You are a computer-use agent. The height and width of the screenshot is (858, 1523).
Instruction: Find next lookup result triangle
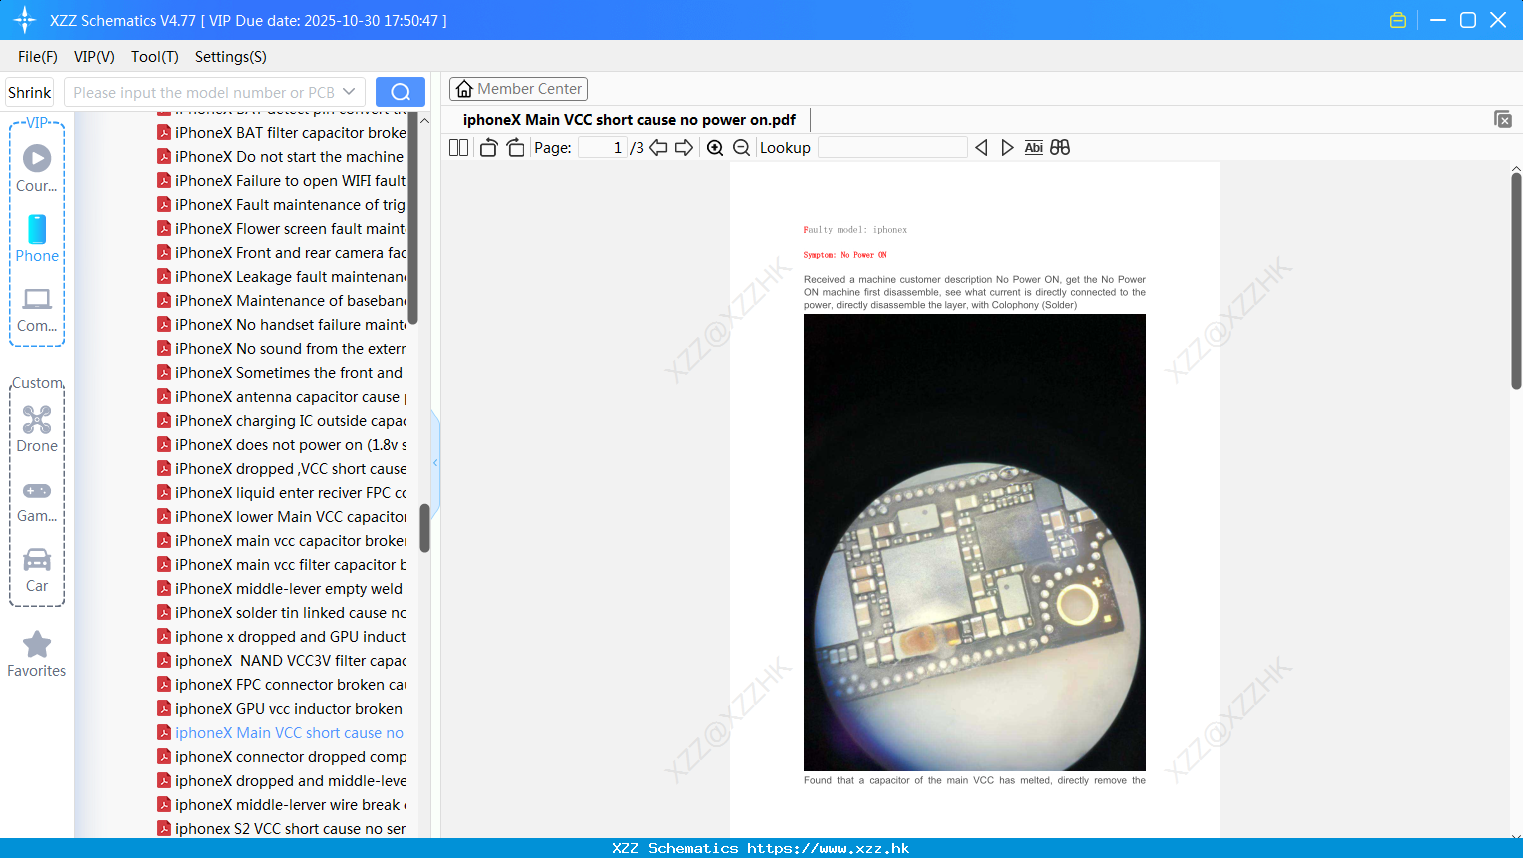pyautogui.click(x=1007, y=147)
